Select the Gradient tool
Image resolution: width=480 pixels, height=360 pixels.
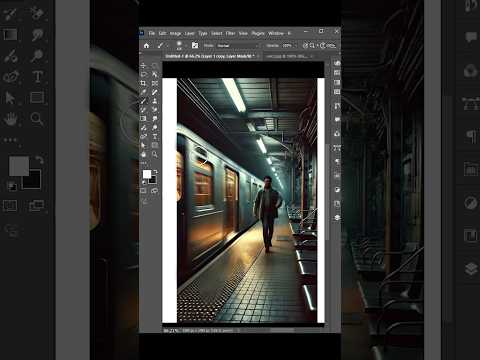click(x=143, y=118)
